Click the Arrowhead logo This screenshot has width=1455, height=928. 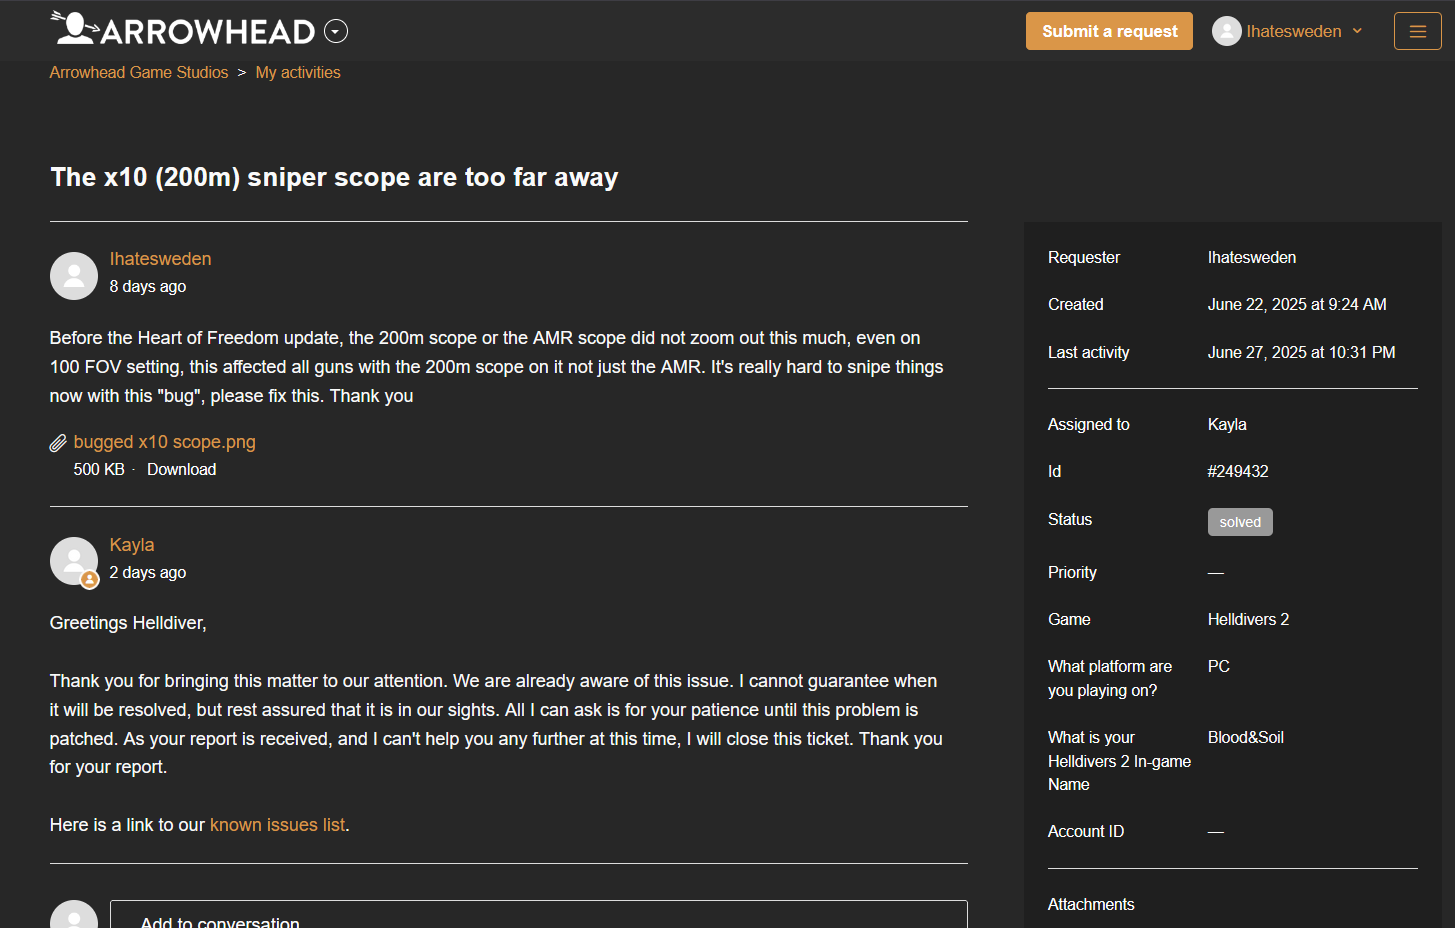click(183, 30)
